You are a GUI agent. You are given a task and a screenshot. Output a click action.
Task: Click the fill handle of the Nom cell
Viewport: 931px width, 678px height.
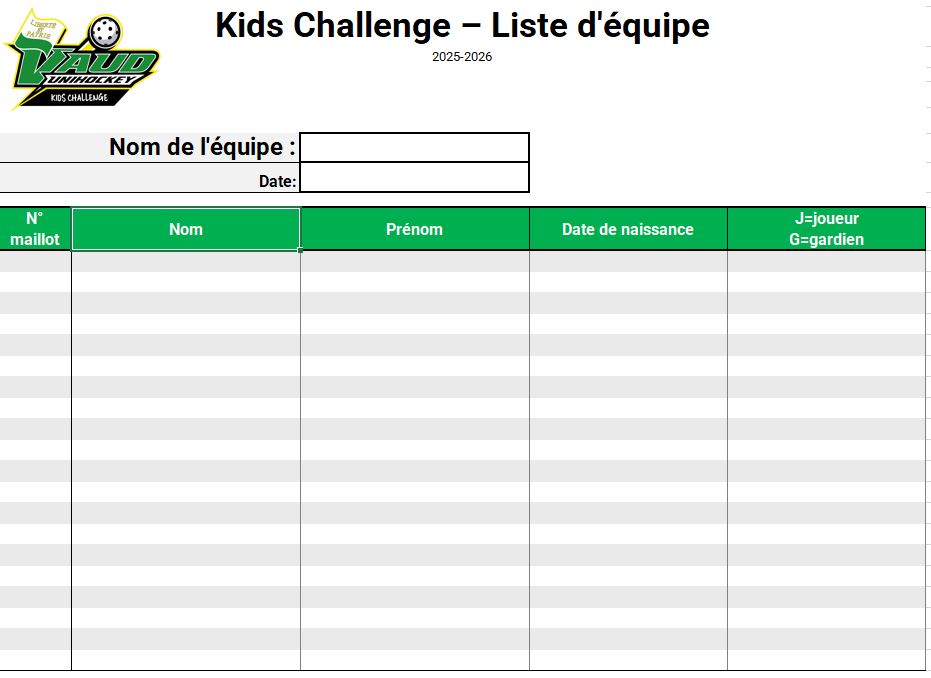pos(300,250)
